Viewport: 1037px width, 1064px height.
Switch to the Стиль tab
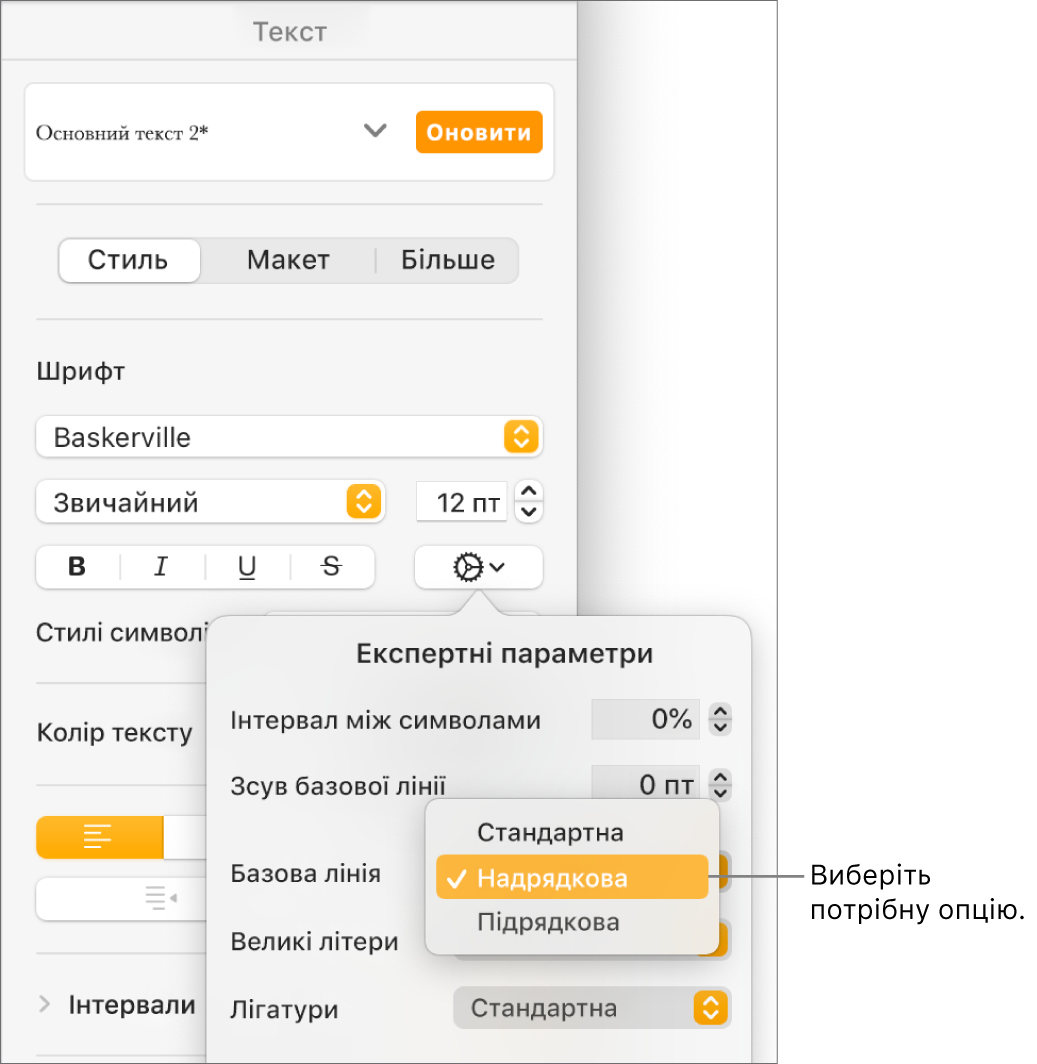click(128, 261)
